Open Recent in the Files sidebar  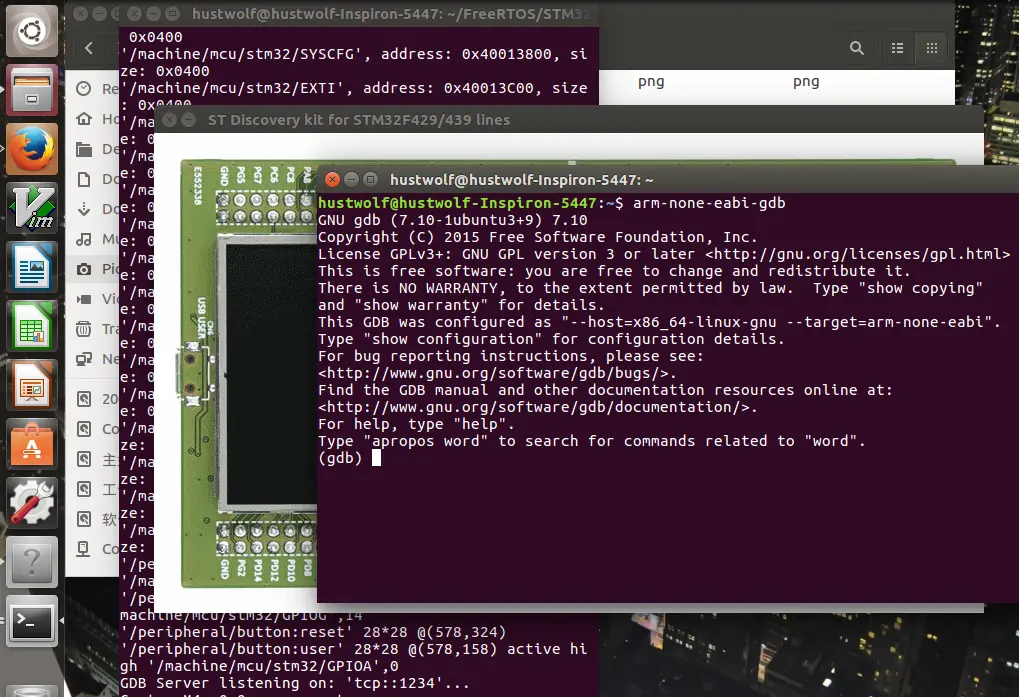point(95,88)
